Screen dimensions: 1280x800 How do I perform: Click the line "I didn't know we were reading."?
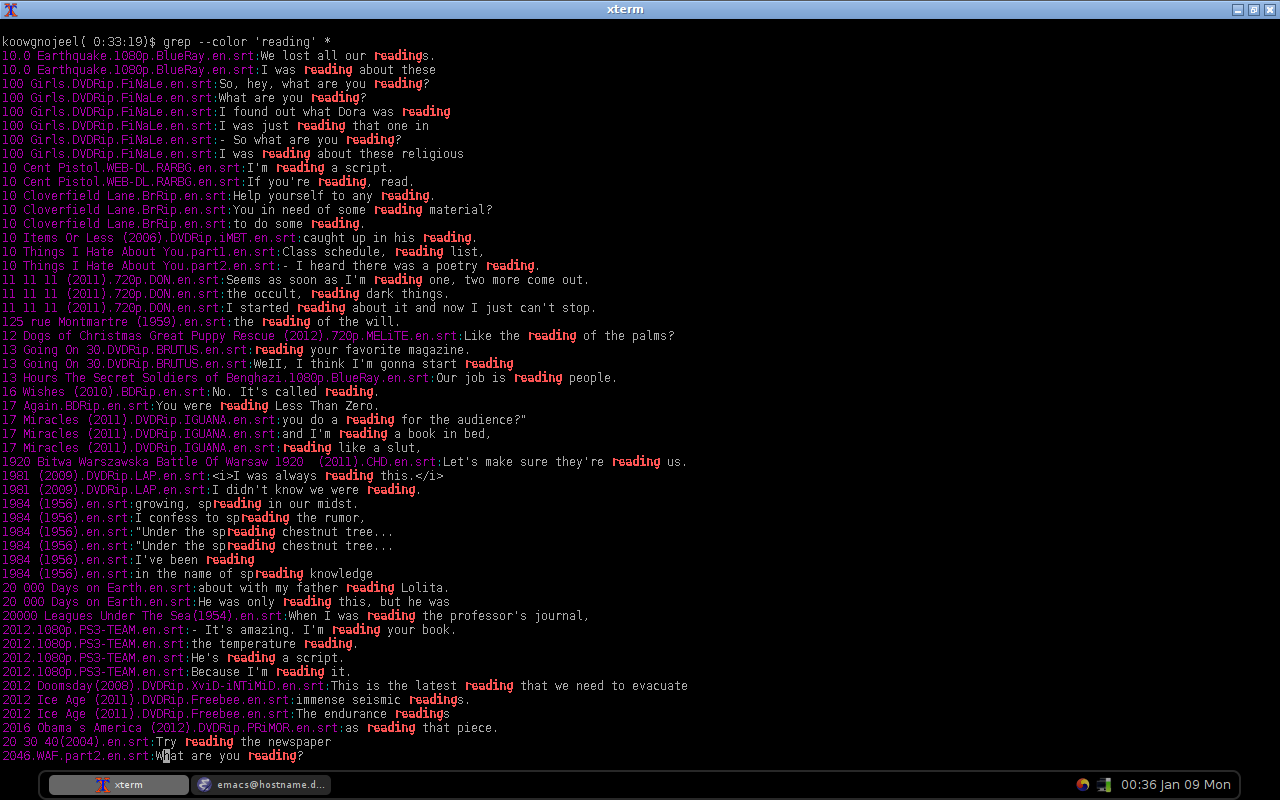(316, 490)
